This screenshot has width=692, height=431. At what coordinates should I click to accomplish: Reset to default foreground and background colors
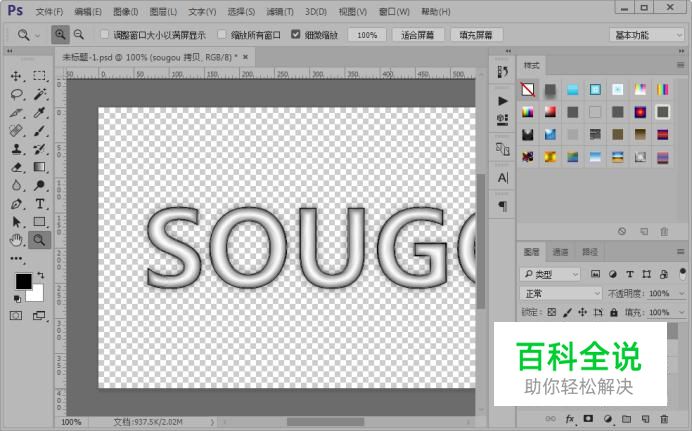tap(17, 299)
